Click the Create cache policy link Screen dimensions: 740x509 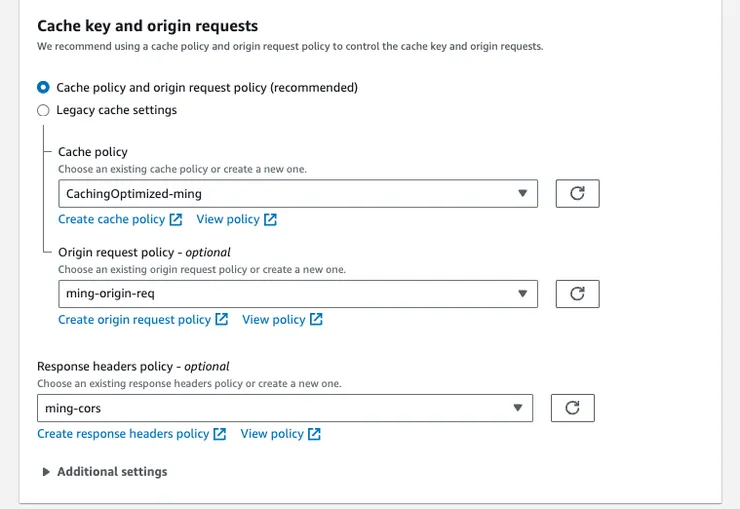(x=111, y=219)
